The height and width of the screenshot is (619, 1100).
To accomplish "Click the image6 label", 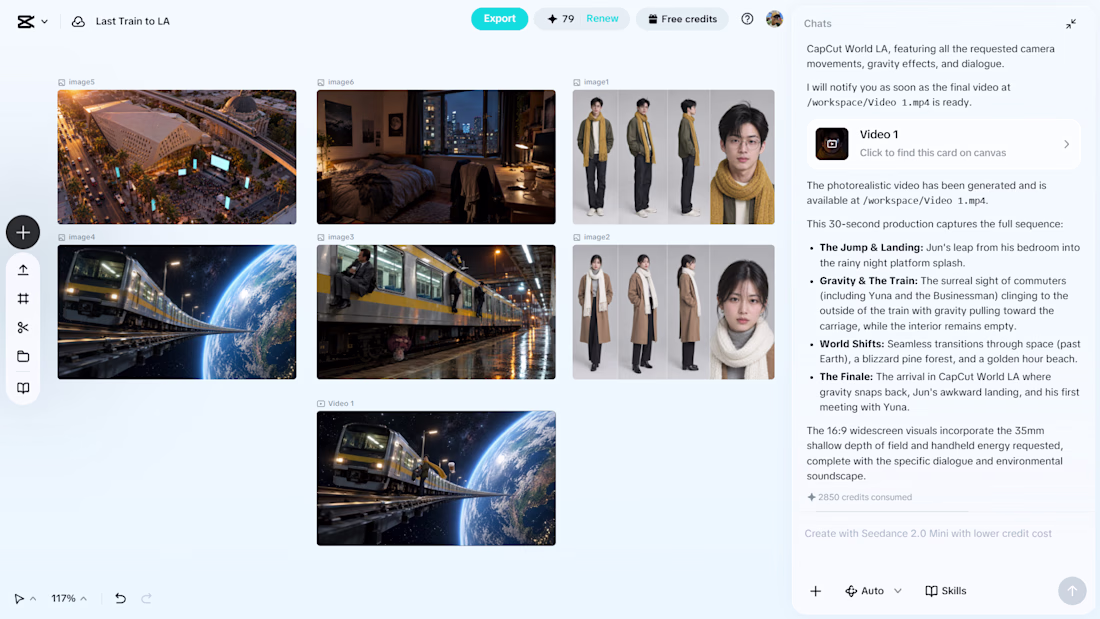I will pos(341,82).
